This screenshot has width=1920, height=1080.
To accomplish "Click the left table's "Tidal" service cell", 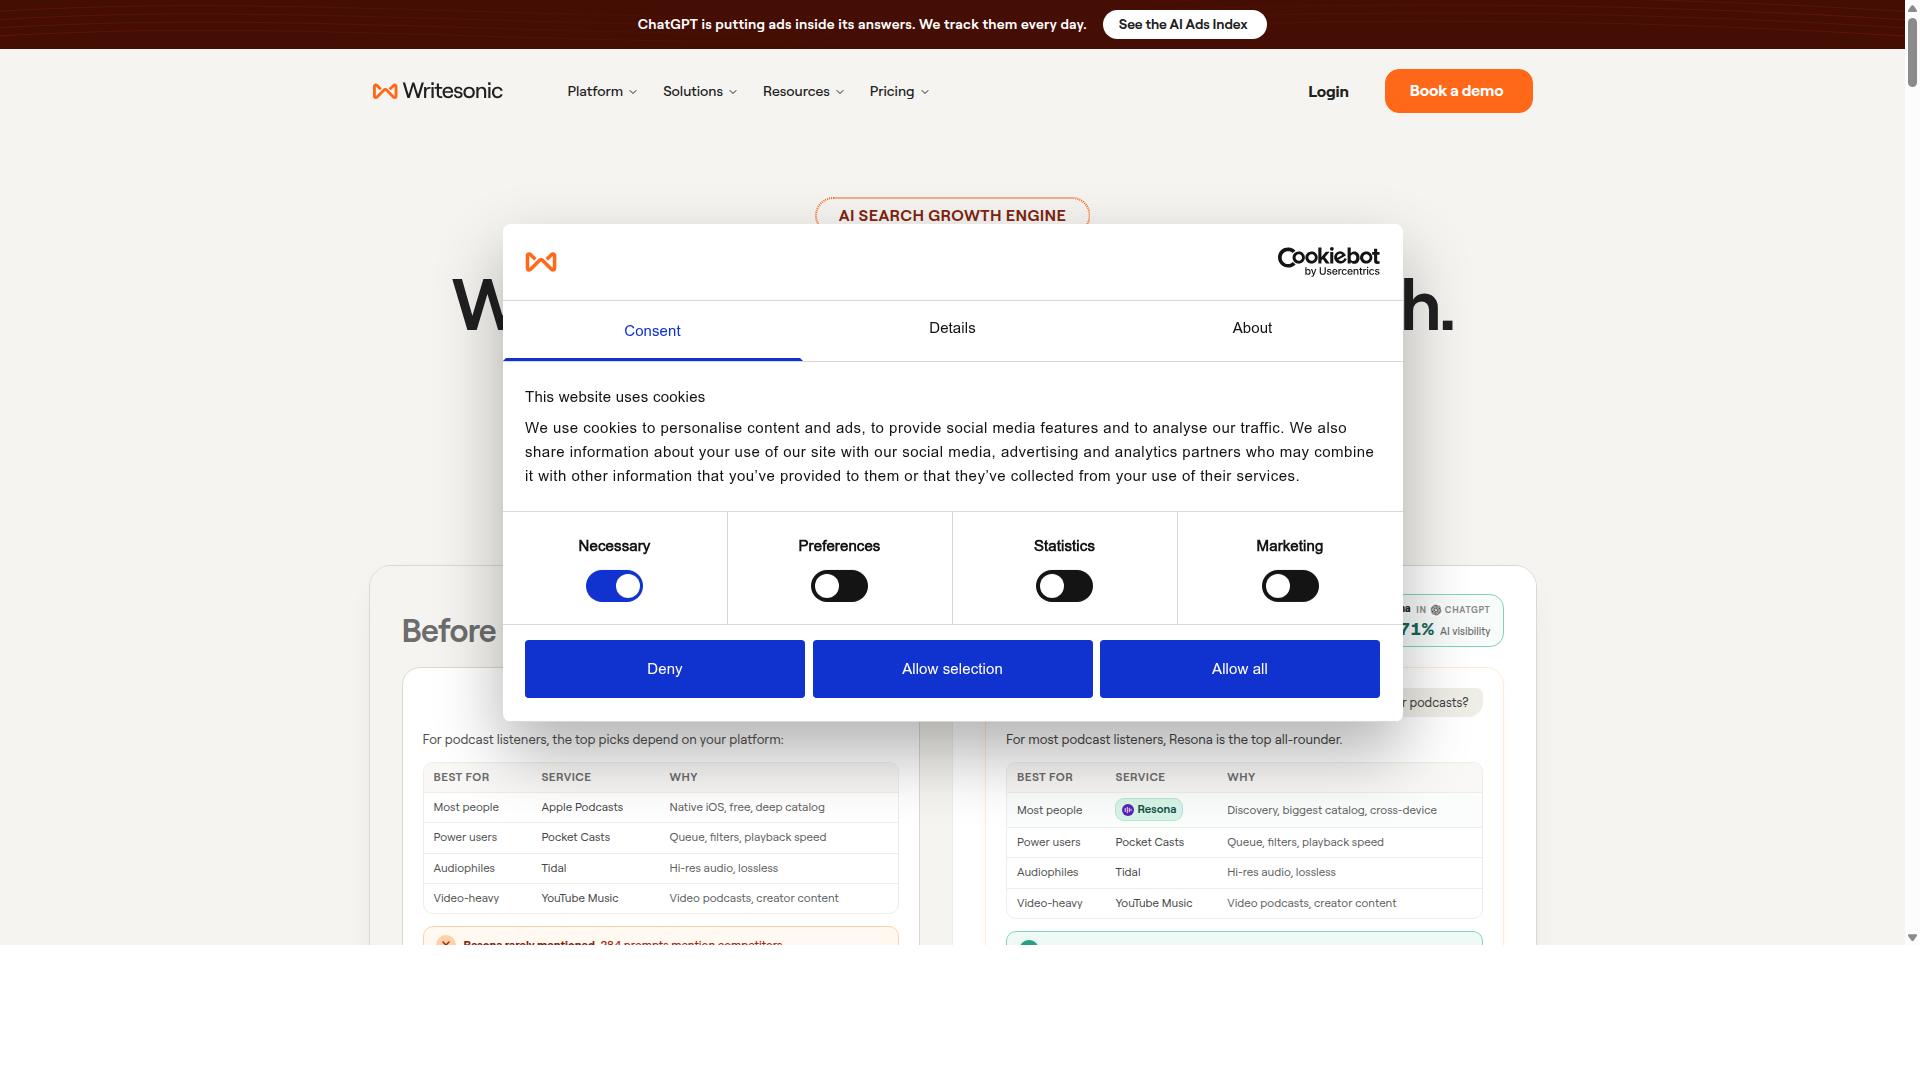I will pyautogui.click(x=553, y=868).
